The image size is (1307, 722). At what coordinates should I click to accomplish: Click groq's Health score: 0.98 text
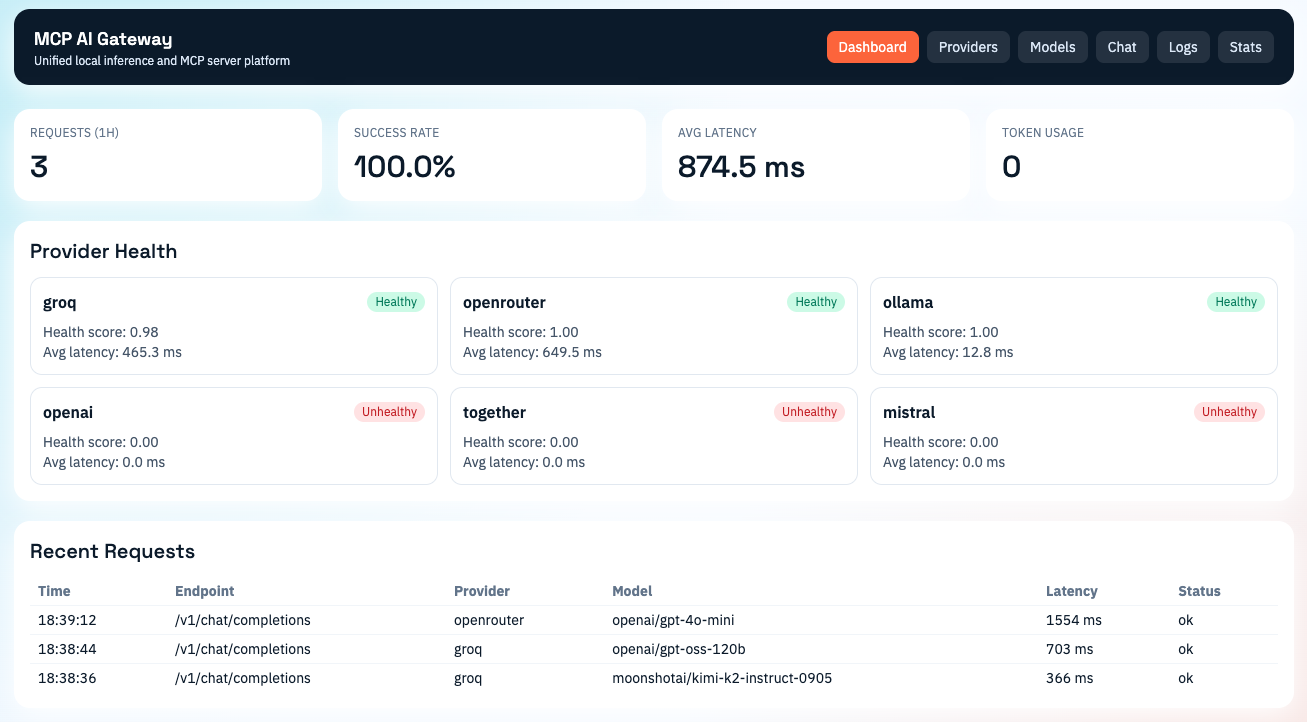coord(101,332)
